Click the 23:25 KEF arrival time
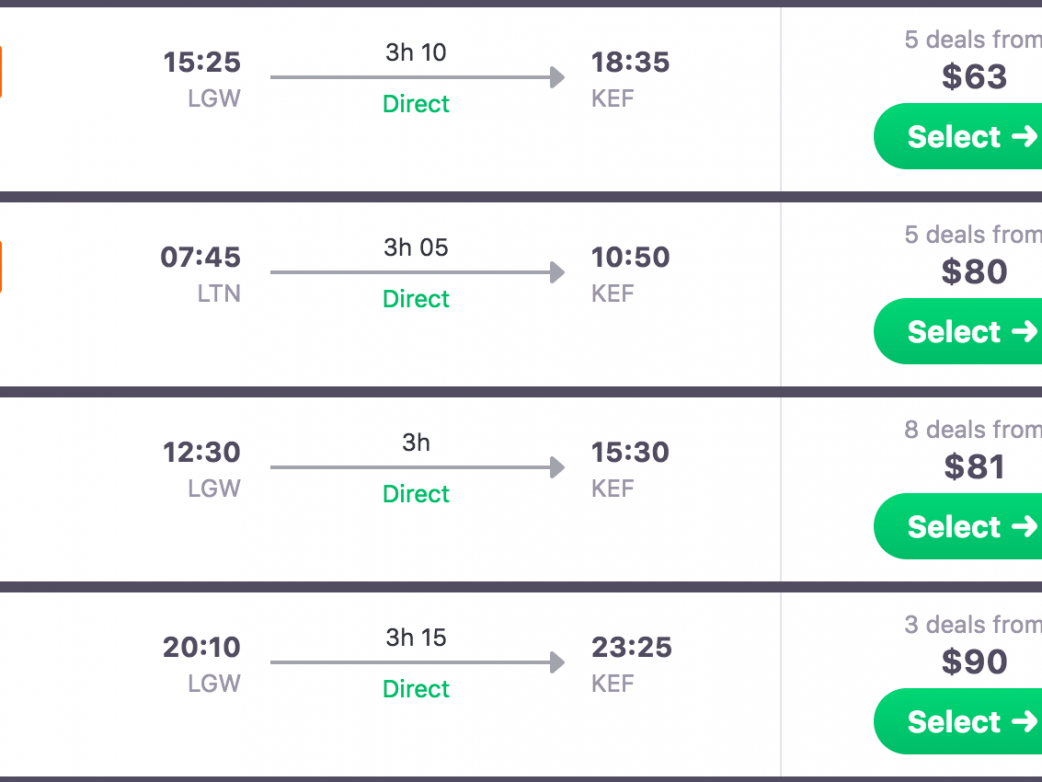This screenshot has height=782, width=1042. pyautogui.click(x=631, y=648)
